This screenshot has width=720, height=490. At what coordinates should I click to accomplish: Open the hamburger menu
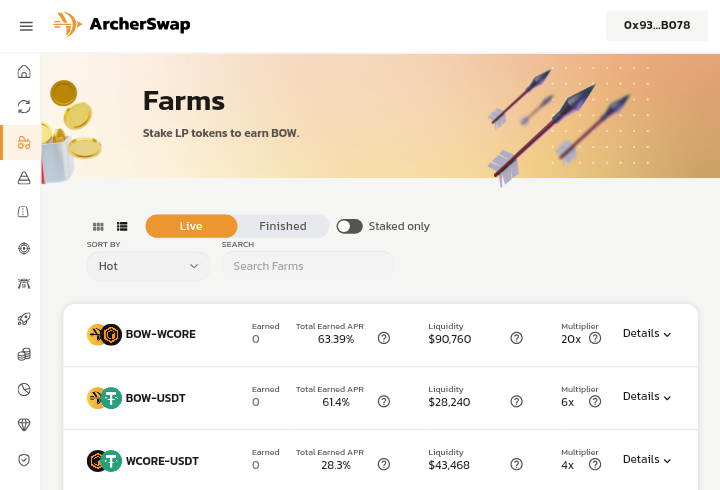click(x=26, y=25)
